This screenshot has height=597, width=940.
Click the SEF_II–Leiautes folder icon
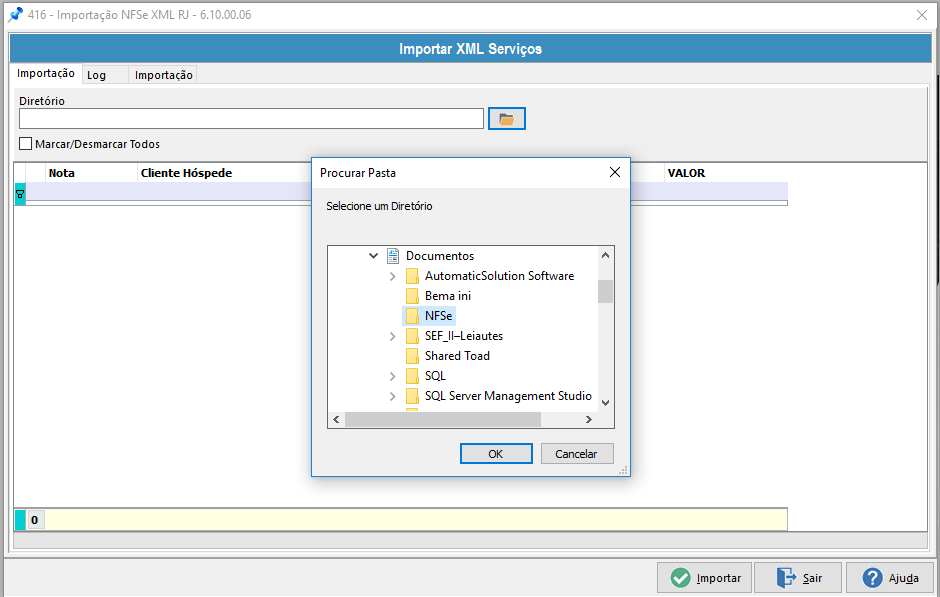pyautogui.click(x=412, y=336)
